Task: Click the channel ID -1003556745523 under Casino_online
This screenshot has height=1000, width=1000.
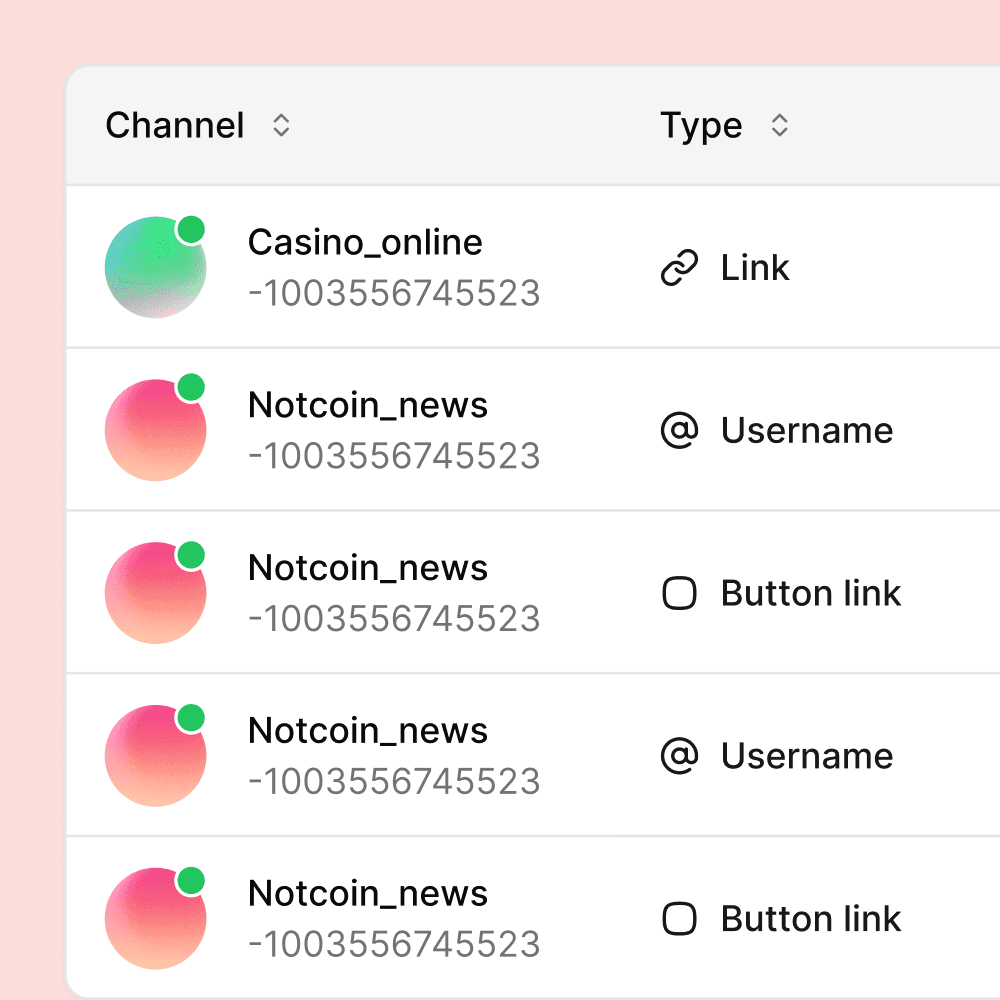Action: coord(394,293)
